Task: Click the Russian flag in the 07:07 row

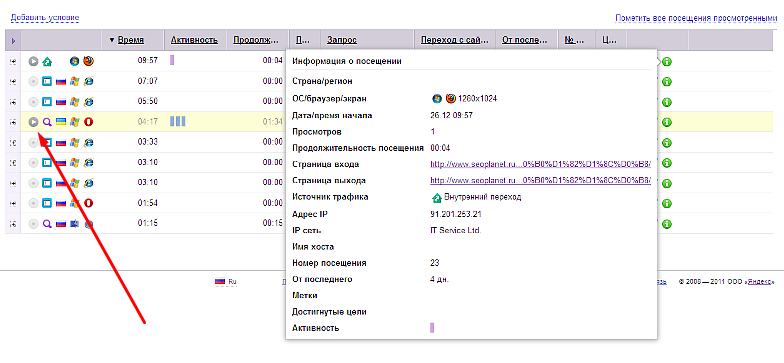Action: tap(61, 82)
